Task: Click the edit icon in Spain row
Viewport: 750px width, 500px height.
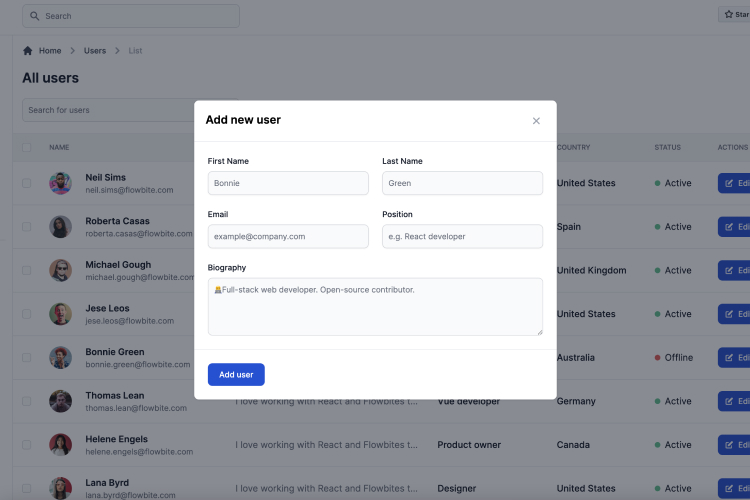Action: click(x=728, y=227)
